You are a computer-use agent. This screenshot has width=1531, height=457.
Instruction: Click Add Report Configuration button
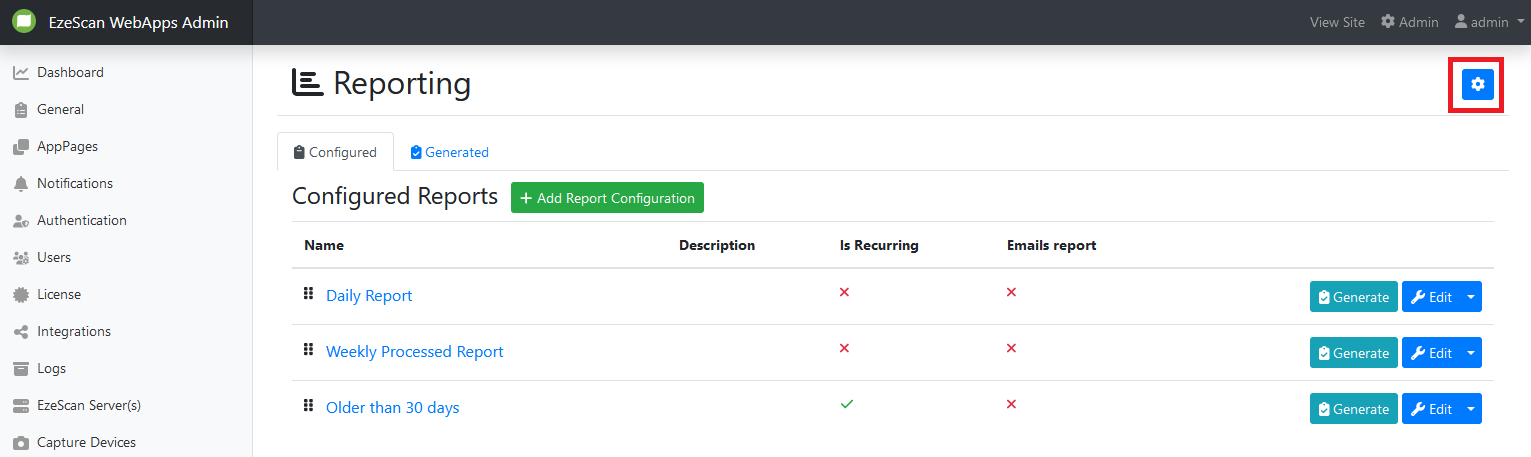tap(607, 198)
